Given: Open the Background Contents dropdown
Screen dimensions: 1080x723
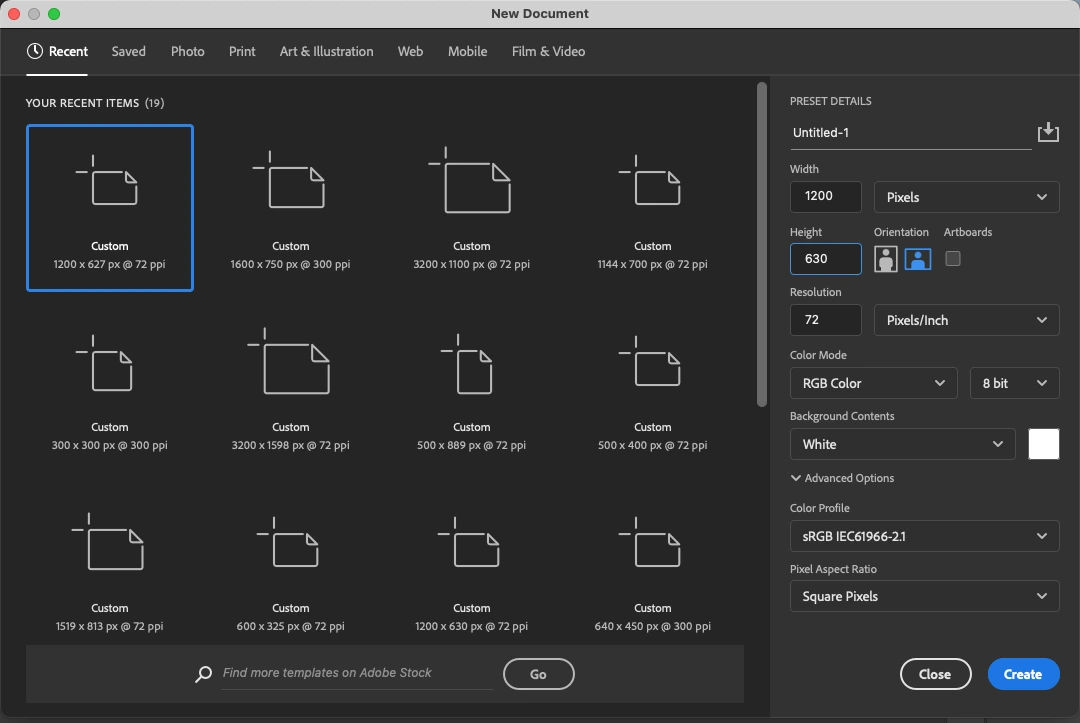Looking at the screenshot, I should click(901, 444).
